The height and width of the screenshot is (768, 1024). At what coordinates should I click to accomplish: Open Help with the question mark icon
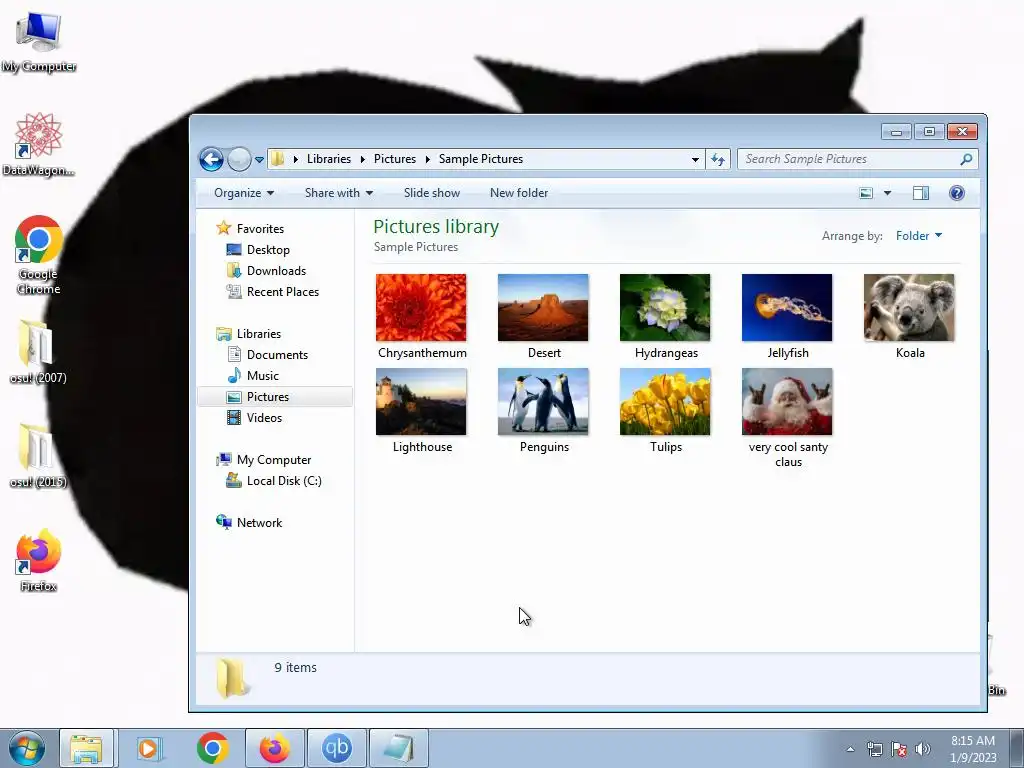point(957,193)
